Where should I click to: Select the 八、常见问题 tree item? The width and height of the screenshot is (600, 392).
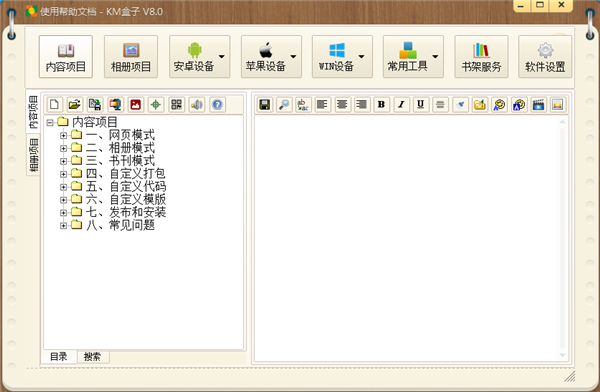click(120, 225)
